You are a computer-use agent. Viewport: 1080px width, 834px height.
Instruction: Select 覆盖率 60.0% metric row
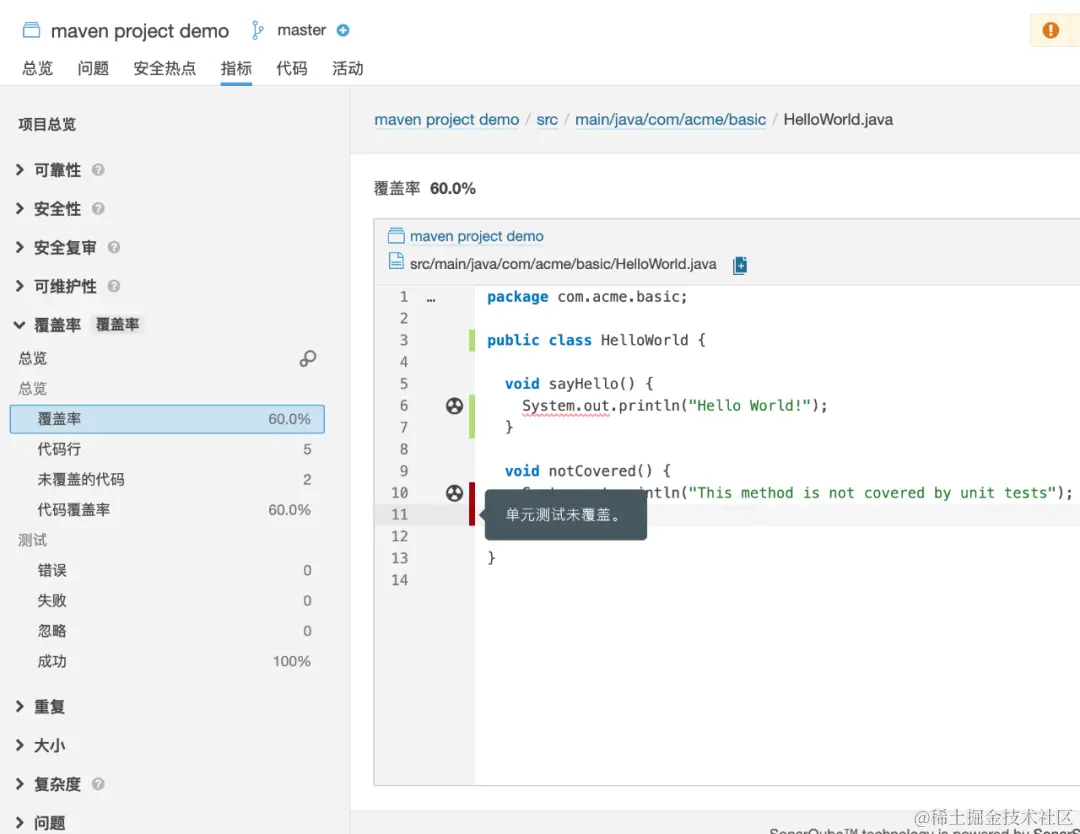pyautogui.click(x=167, y=419)
